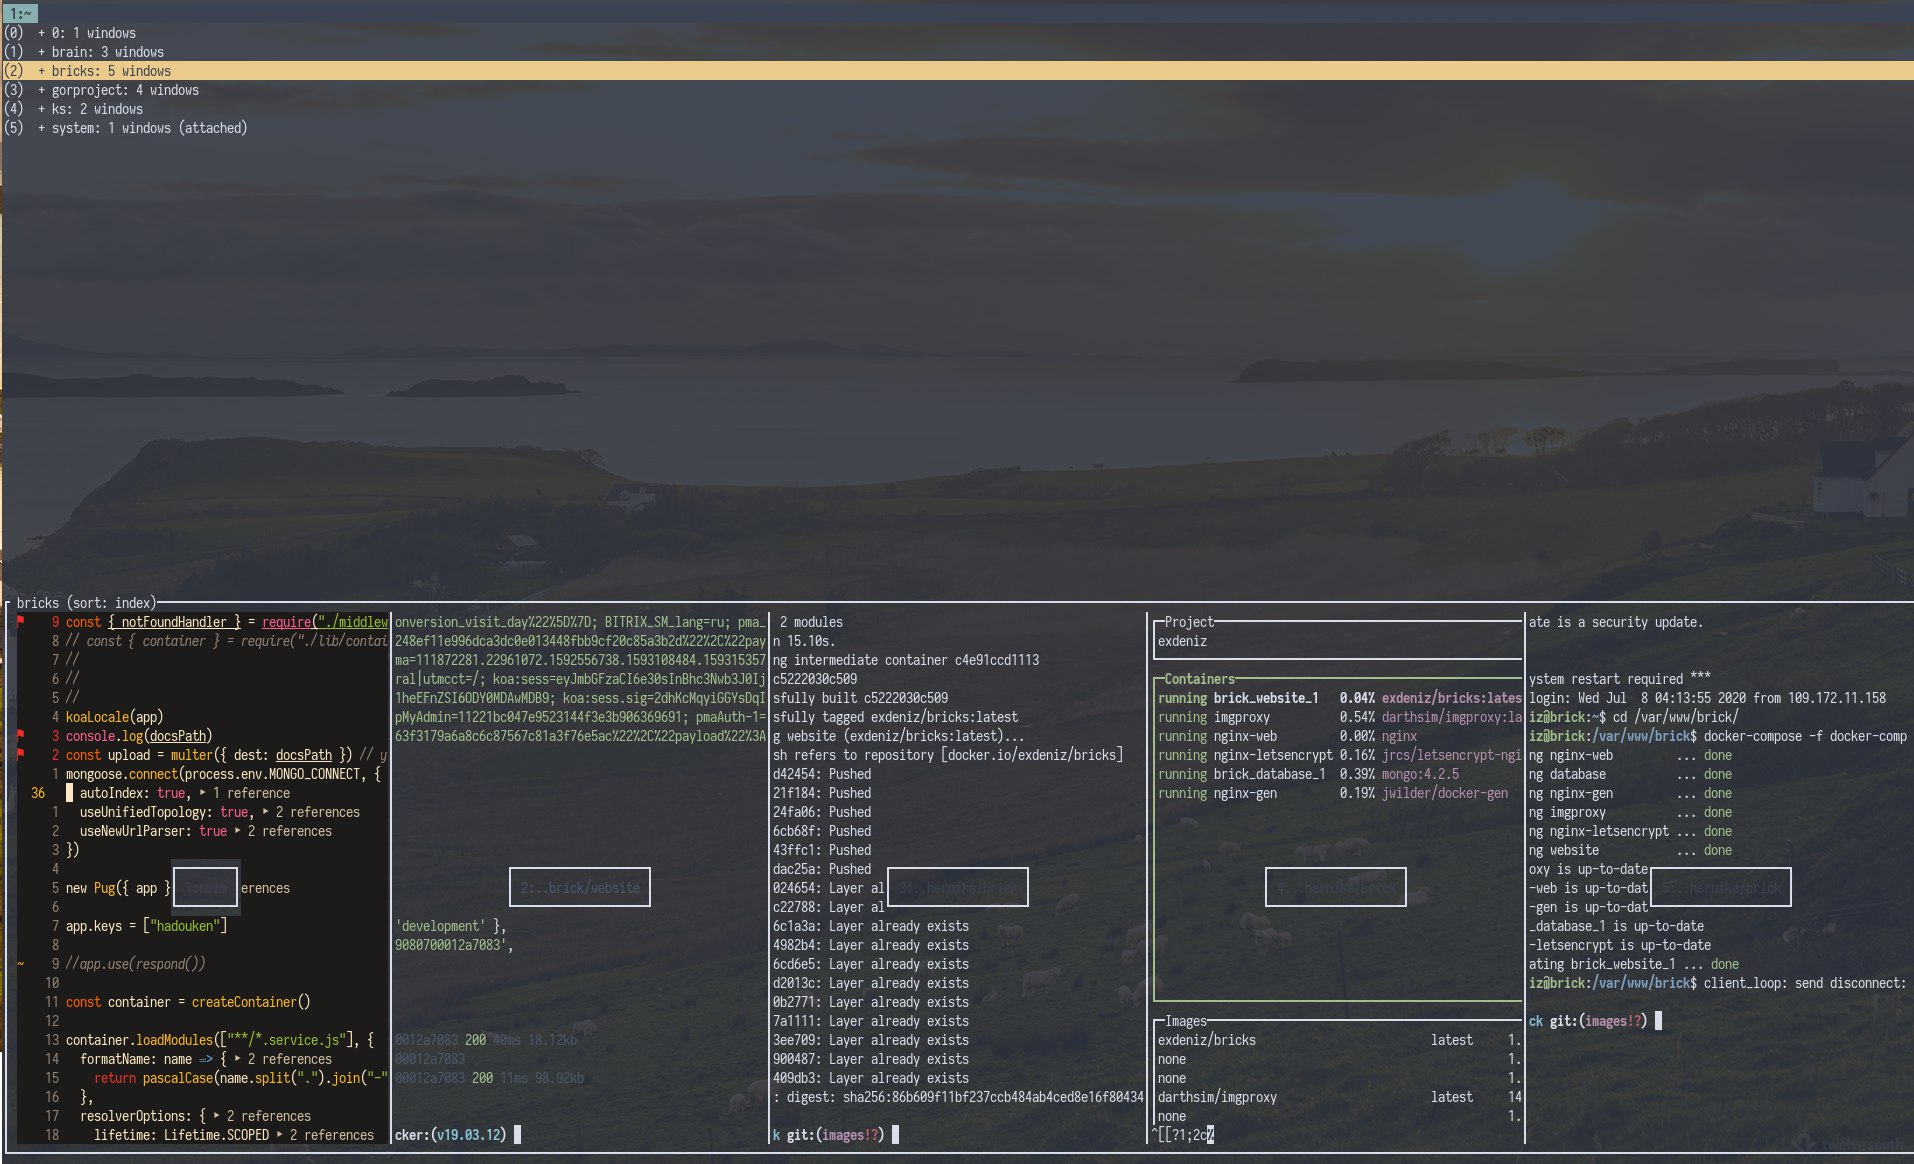Viewport: 1914px width, 1164px height.
Task: Click '6c1a3a: Layer already exists' line
Action: (x=870, y=926)
